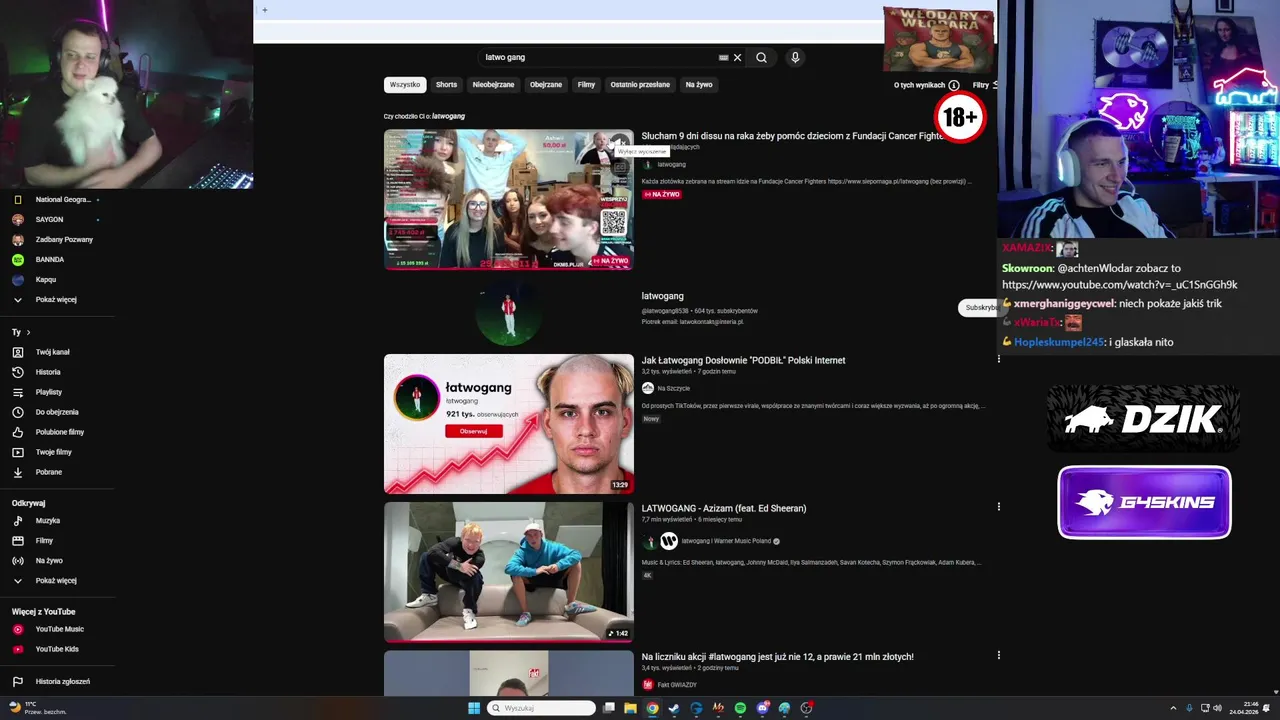The width and height of the screenshot is (1280, 720).
Task: Open Spotify from the taskbar
Action: click(x=740, y=708)
